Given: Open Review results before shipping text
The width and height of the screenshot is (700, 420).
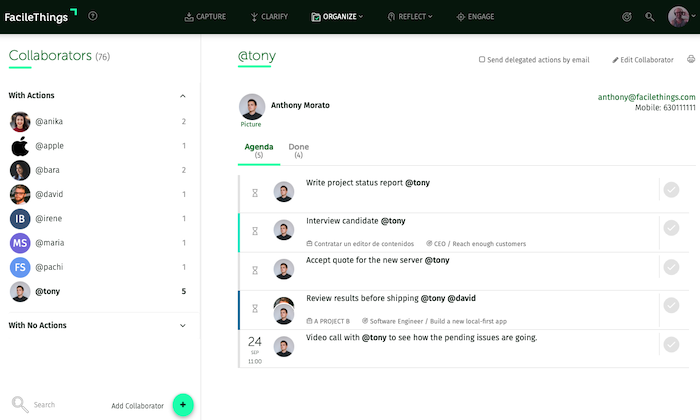Looking at the screenshot, I should pos(391,298).
